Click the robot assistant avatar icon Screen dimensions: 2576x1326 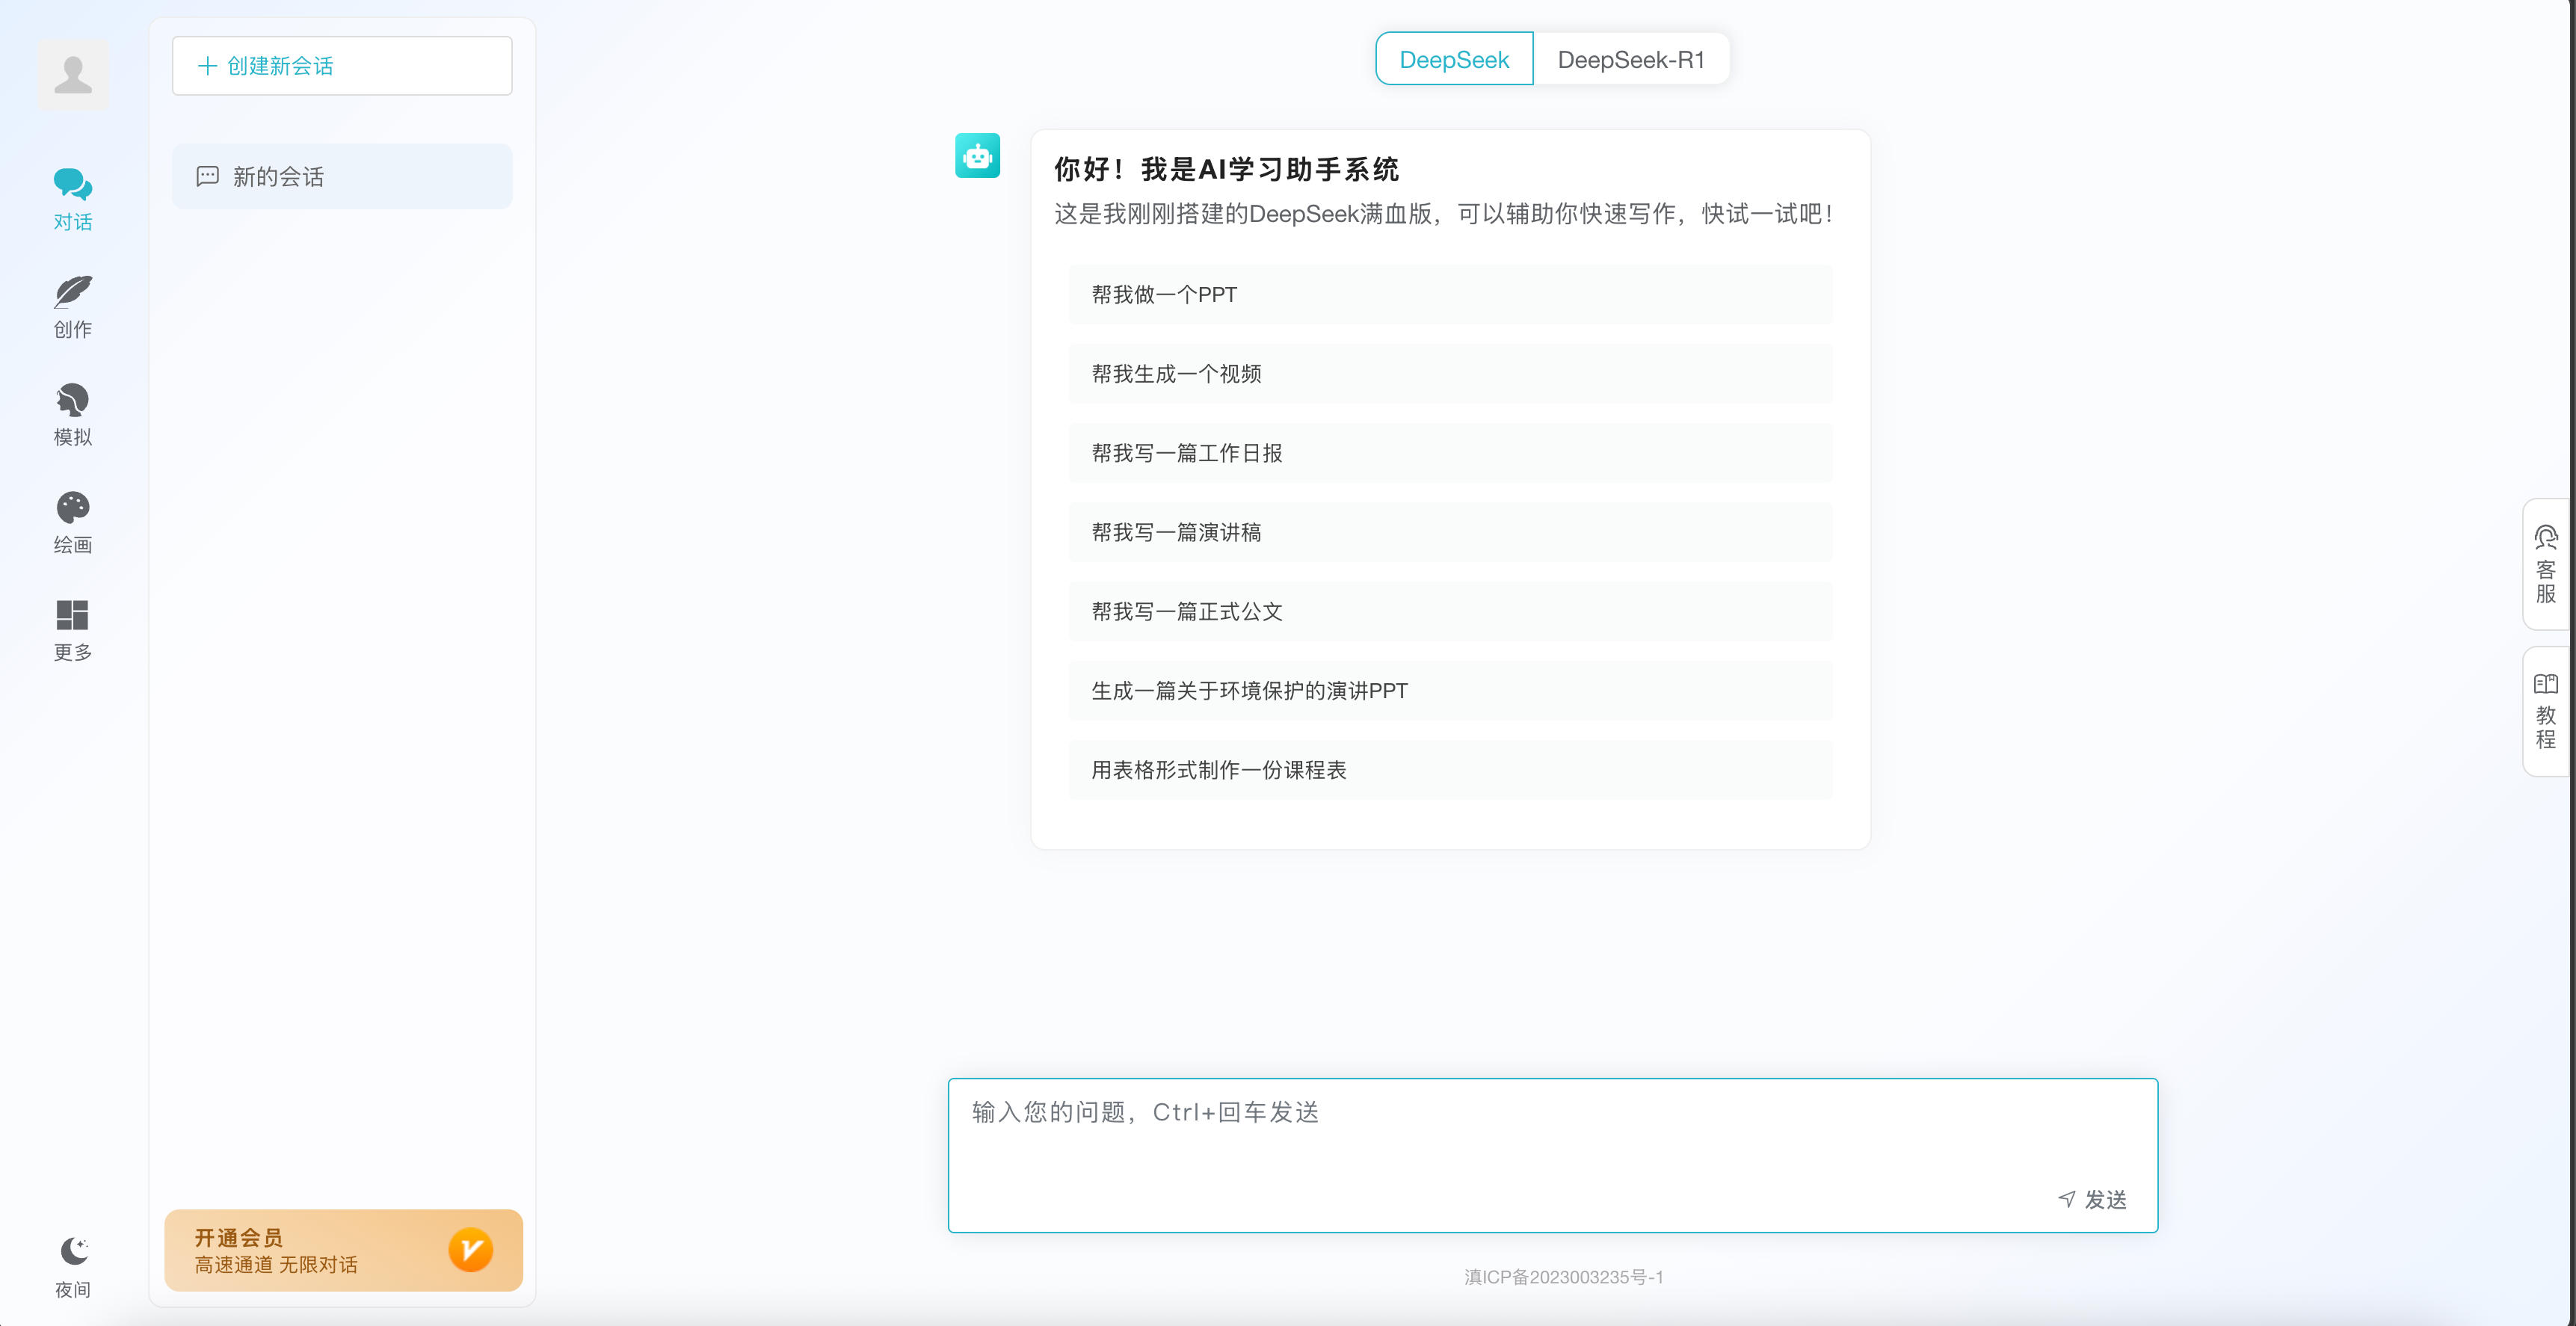(977, 156)
